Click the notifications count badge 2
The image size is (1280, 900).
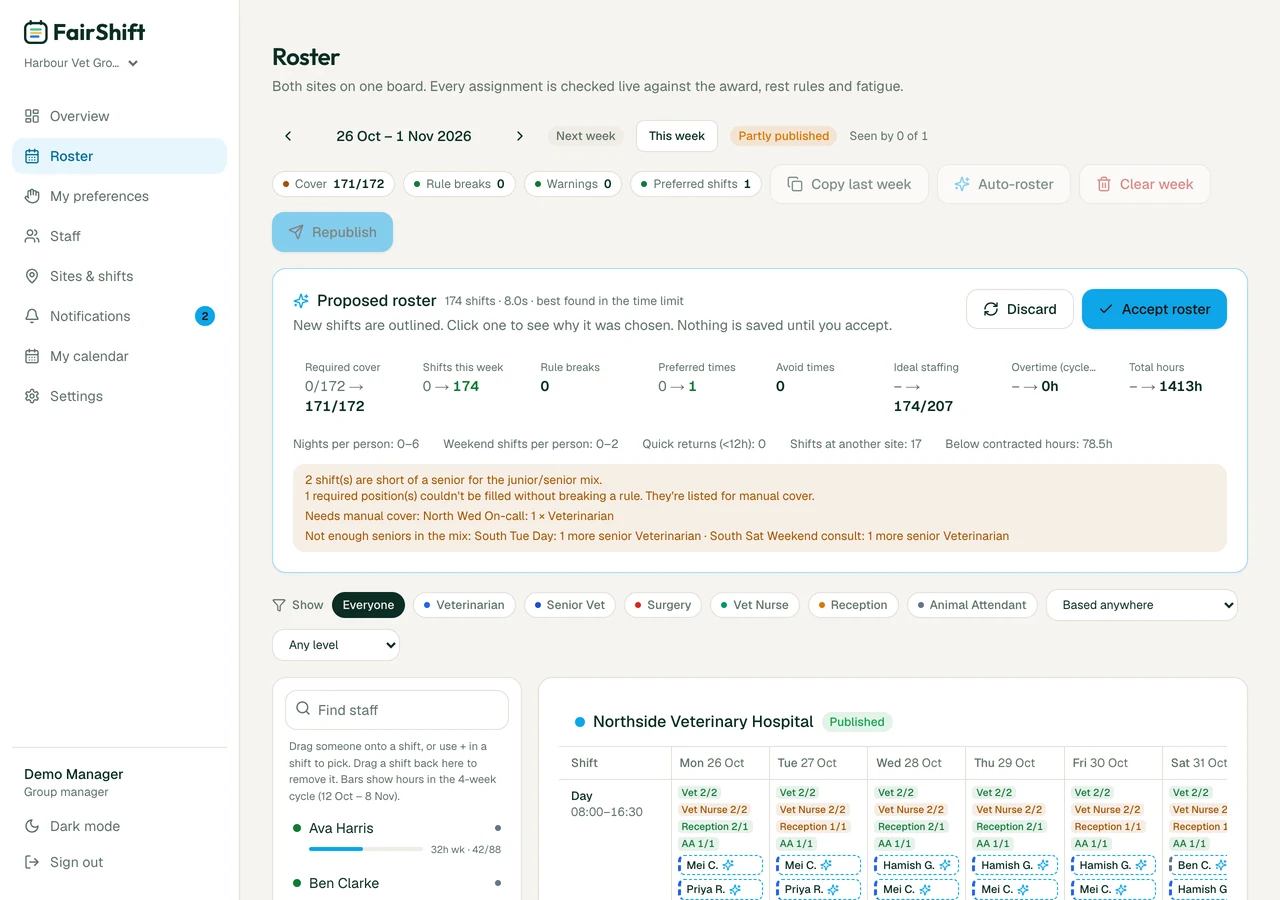205,316
